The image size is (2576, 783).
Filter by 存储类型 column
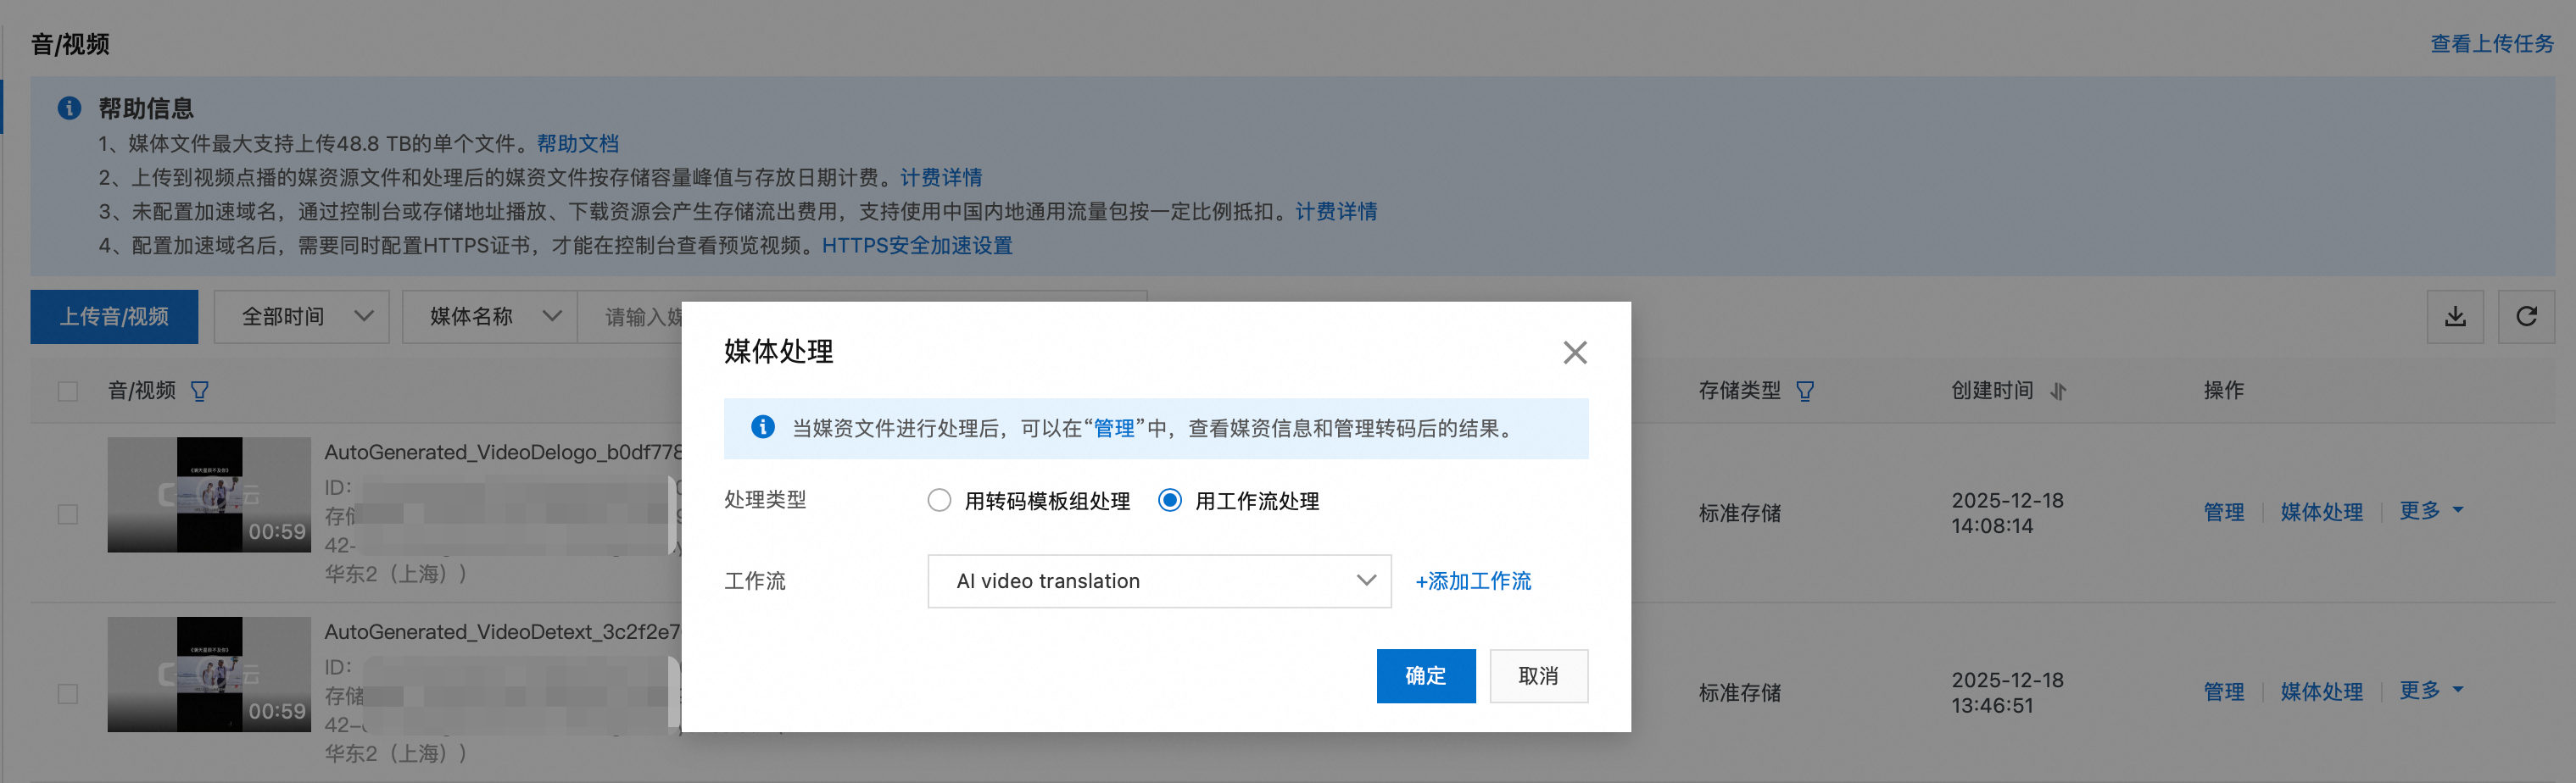1805,391
